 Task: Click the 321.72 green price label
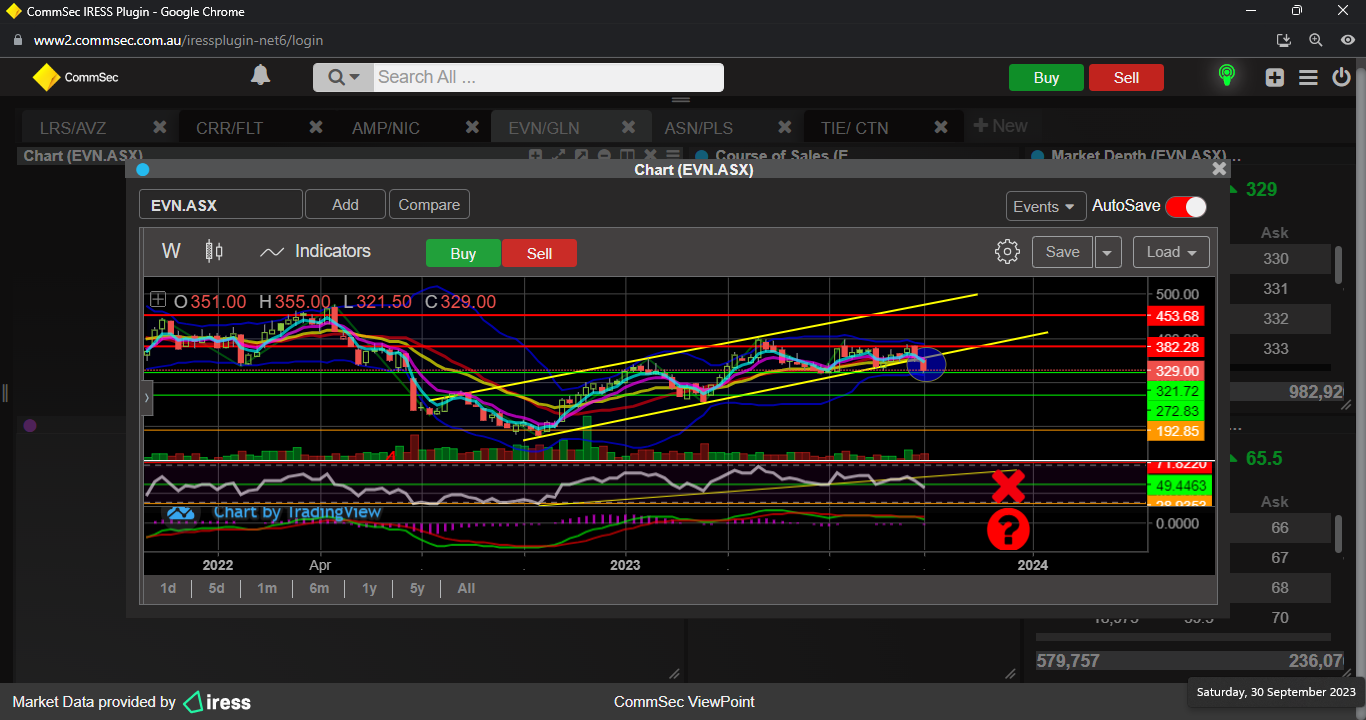tap(1177, 391)
